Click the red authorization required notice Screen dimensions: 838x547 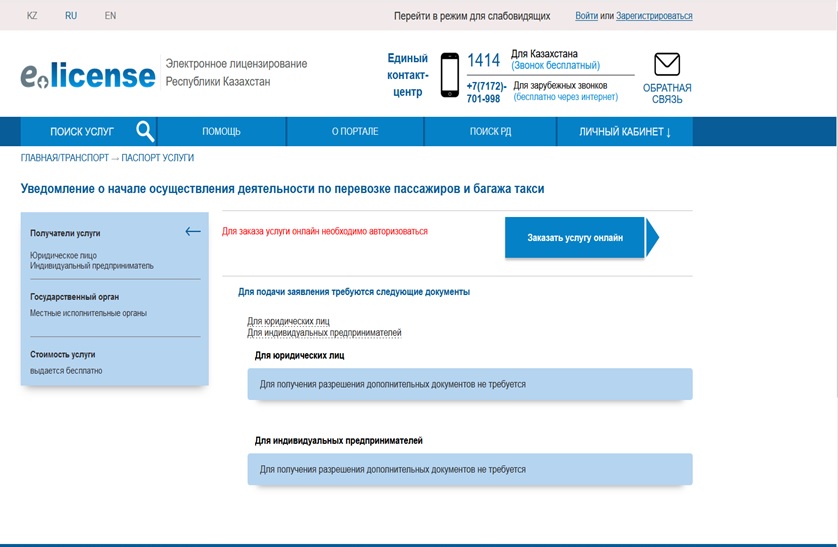click(x=324, y=231)
